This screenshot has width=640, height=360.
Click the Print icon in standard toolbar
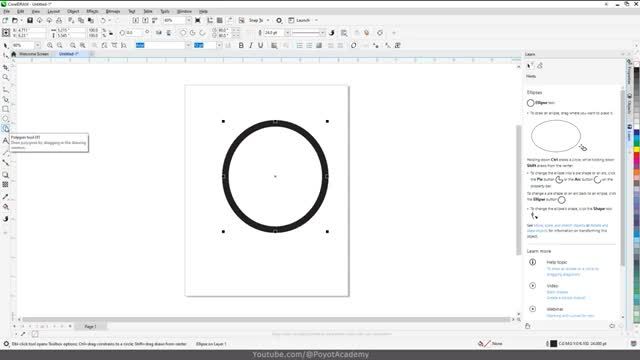59,20
